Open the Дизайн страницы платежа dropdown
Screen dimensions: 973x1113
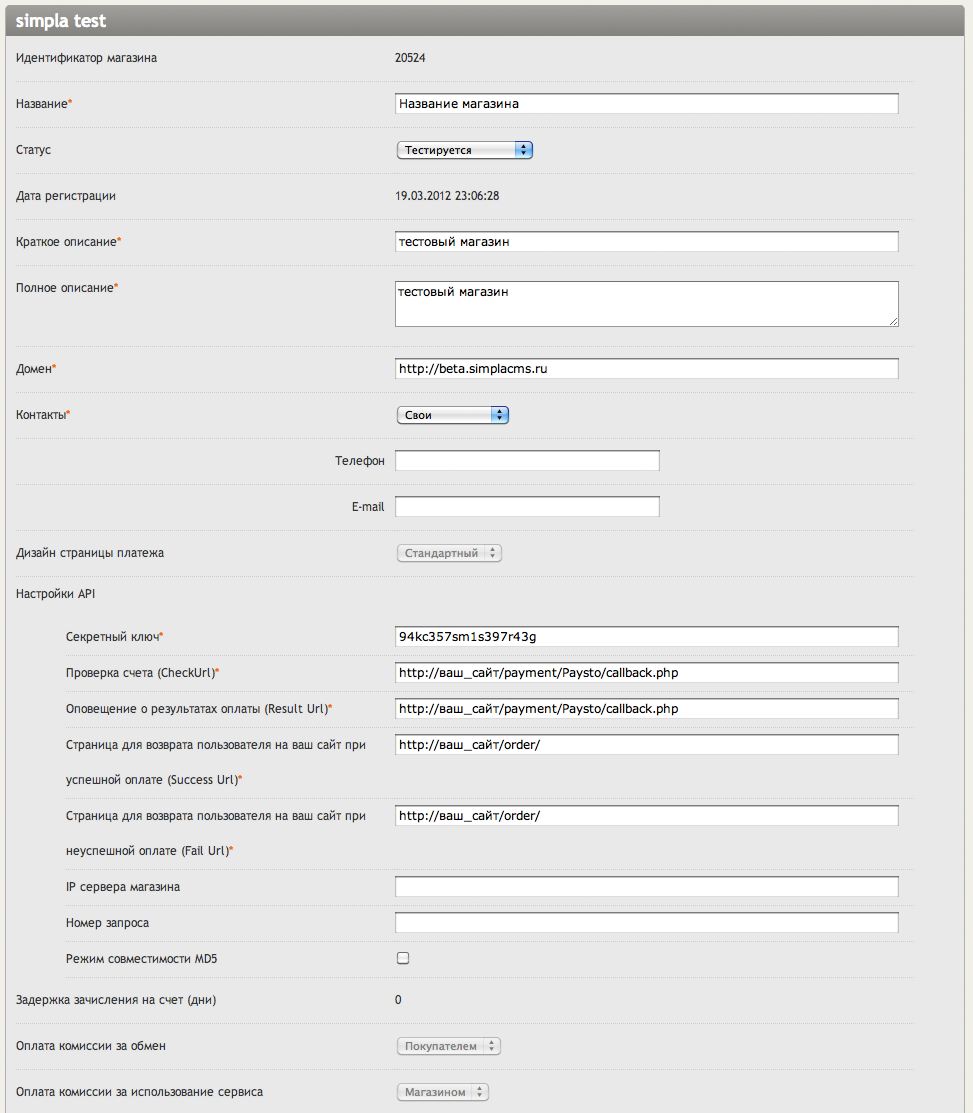pyautogui.click(x=449, y=553)
